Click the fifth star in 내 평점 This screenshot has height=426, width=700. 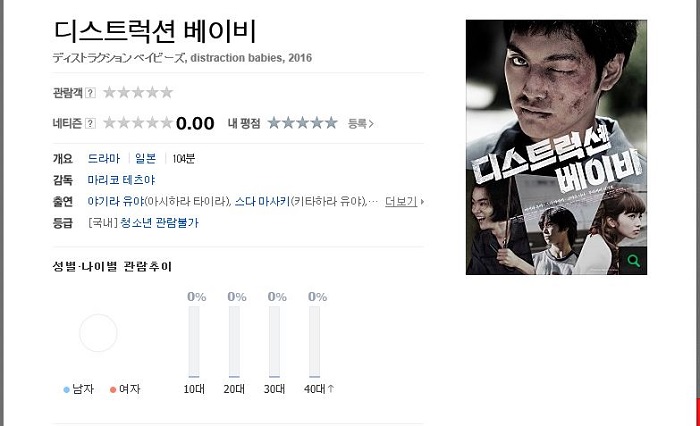[x=331, y=123]
